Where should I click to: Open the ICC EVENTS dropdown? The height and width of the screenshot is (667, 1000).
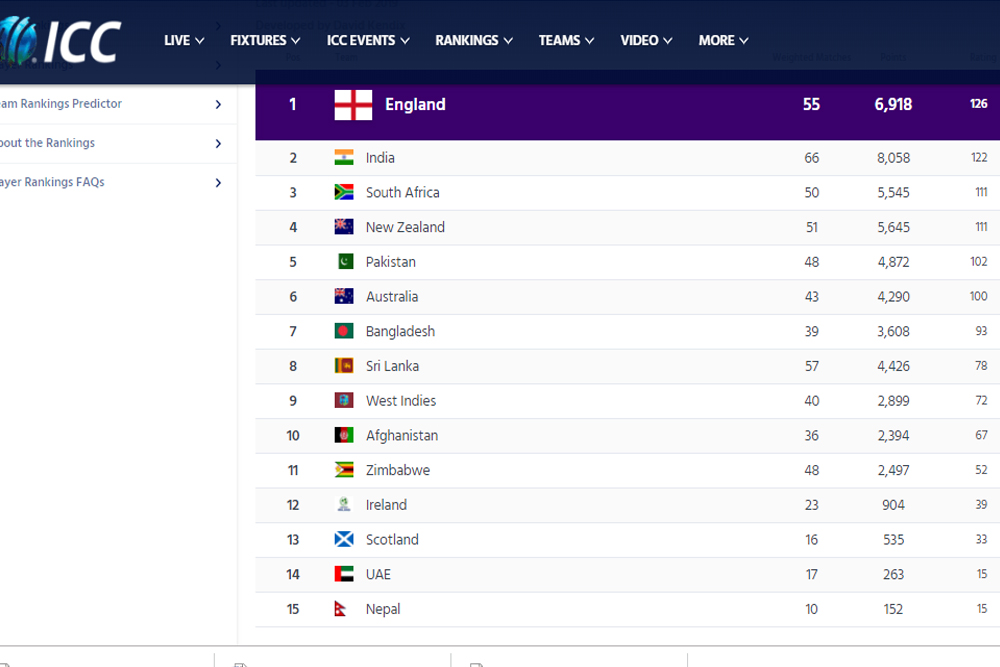click(368, 40)
